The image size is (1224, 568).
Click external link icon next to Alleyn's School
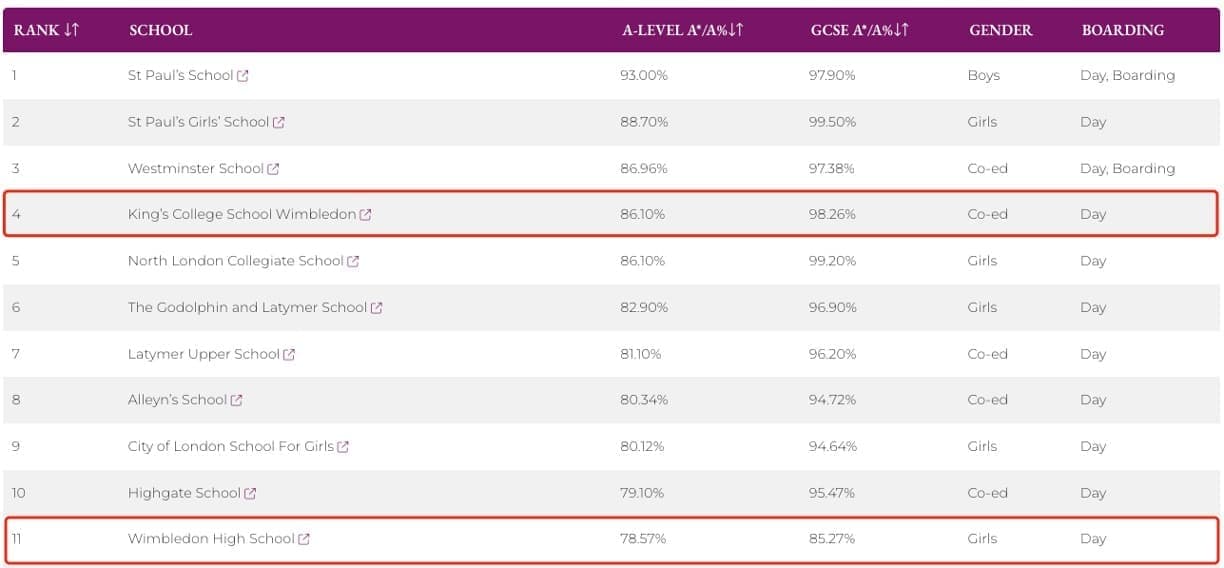tap(237, 400)
